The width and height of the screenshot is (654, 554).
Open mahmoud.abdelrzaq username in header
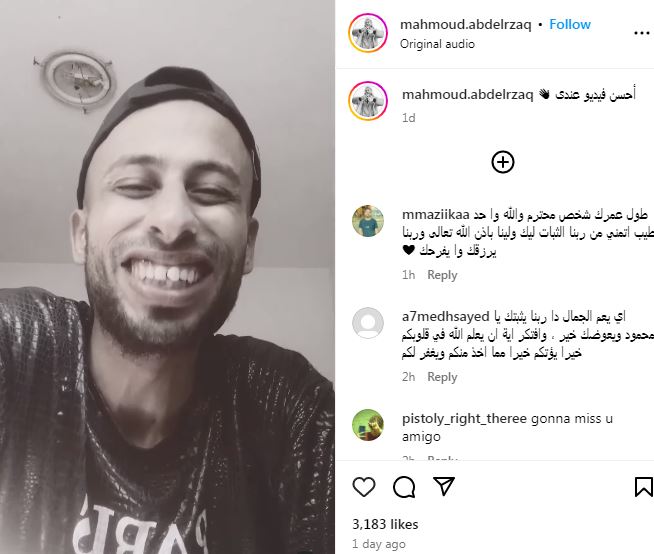click(465, 25)
